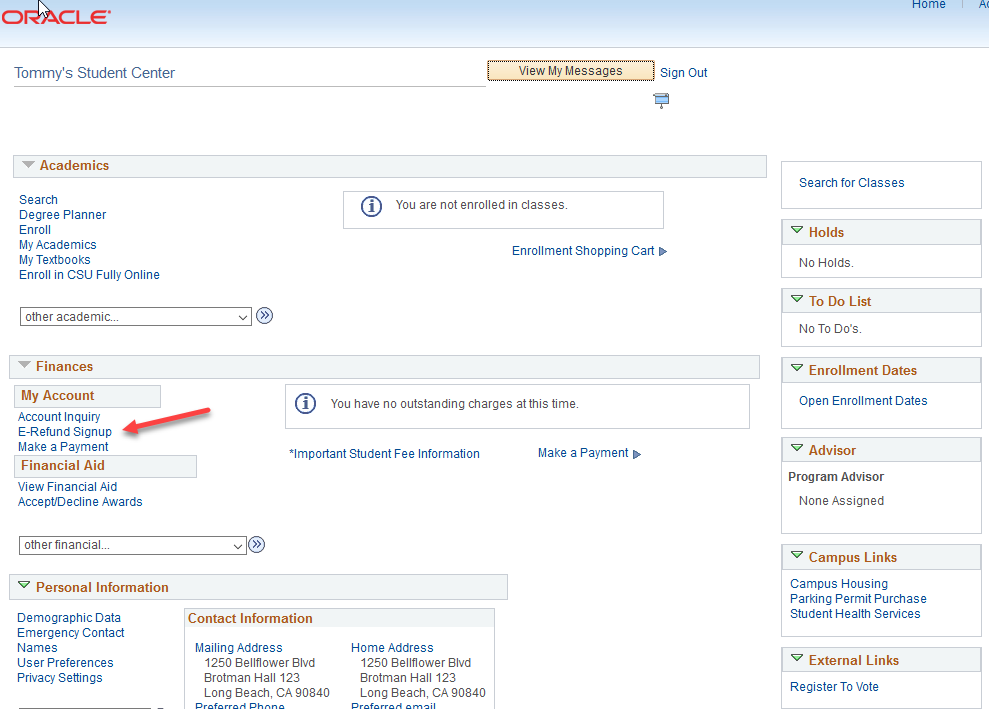
Task: Click Register To Vote
Action: [834, 687]
